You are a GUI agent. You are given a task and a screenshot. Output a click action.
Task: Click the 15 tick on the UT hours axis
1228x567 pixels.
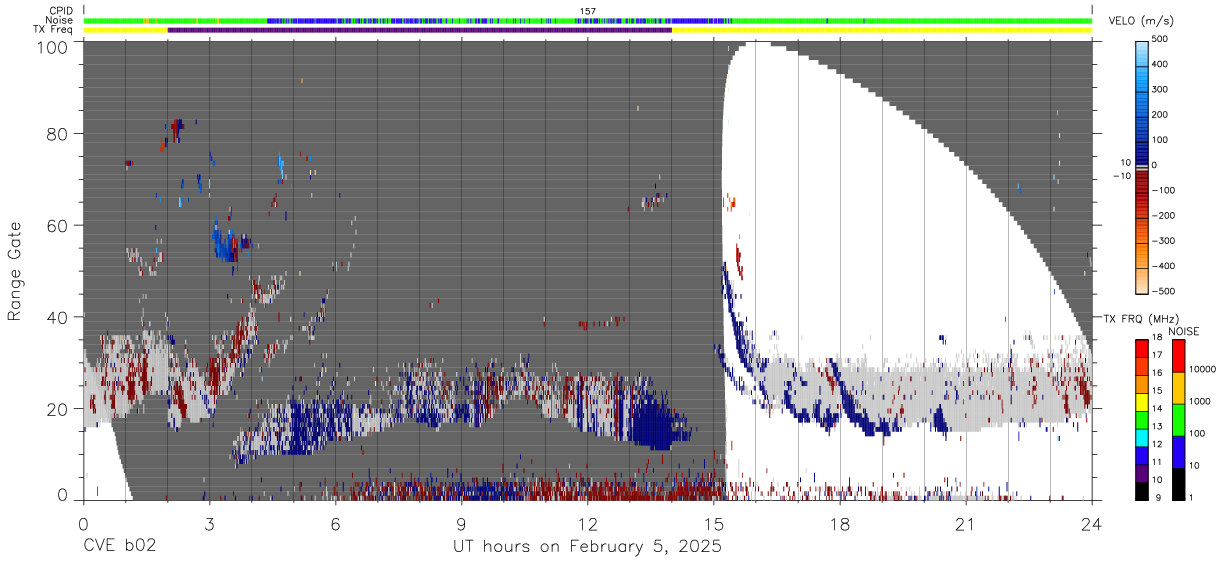click(713, 524)
